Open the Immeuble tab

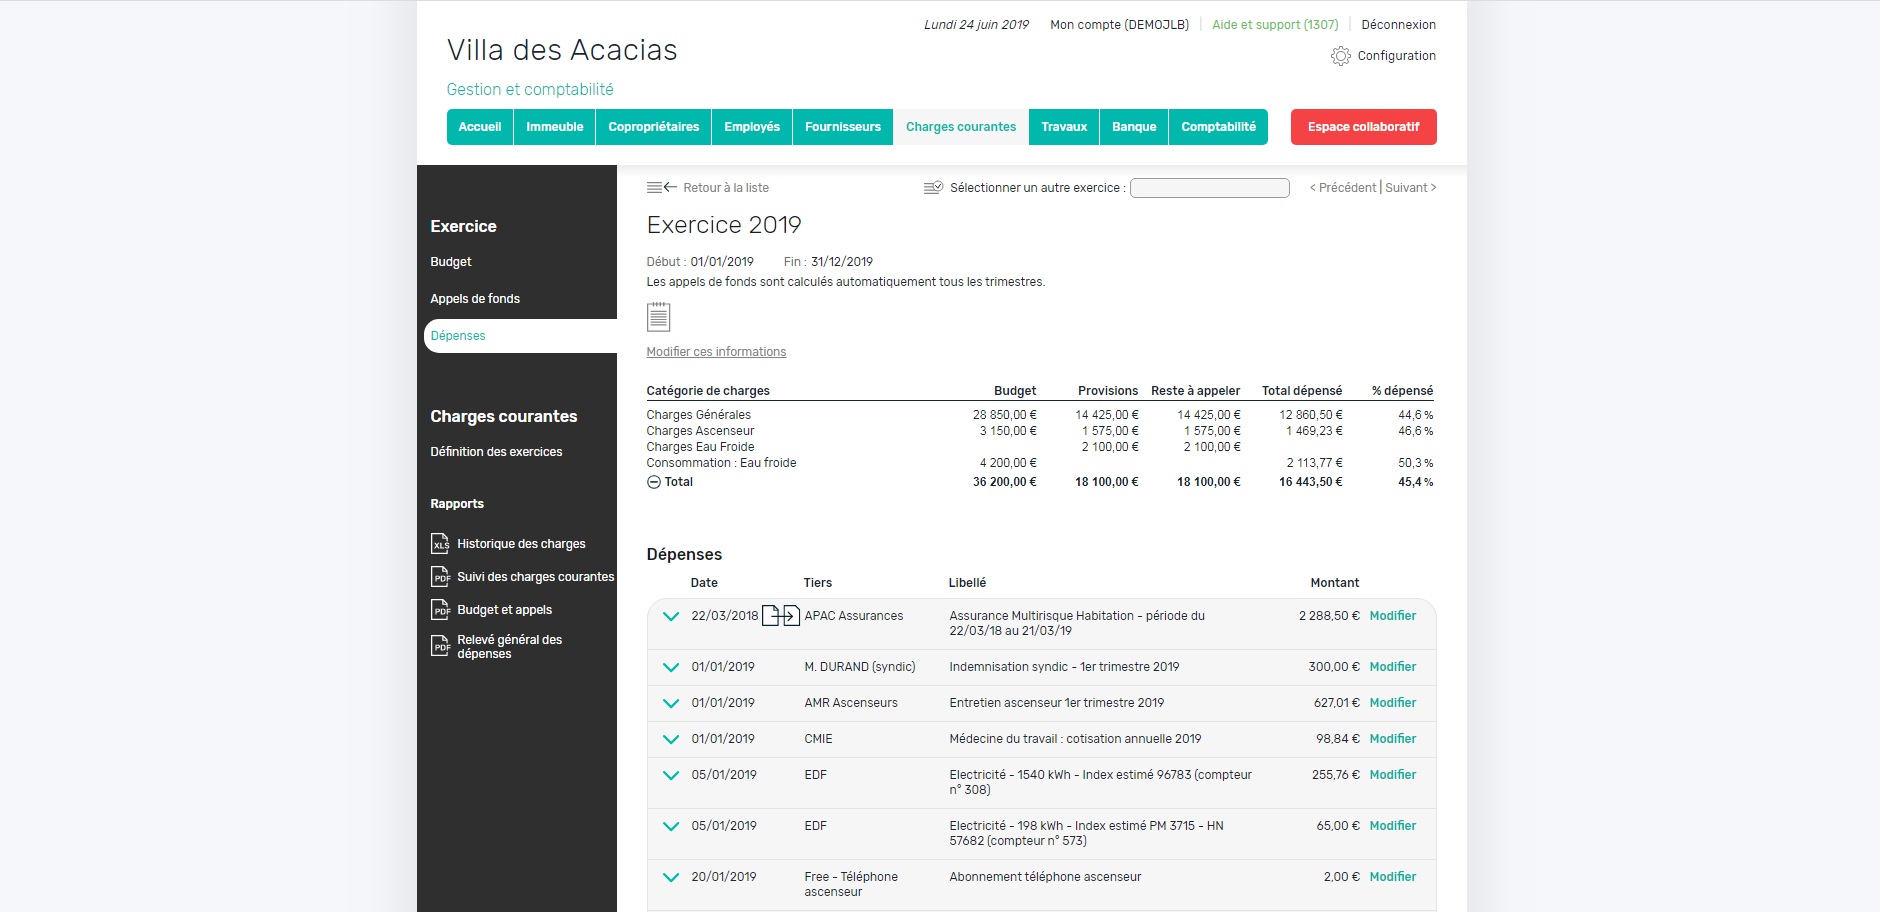click(x=555, y=127)
